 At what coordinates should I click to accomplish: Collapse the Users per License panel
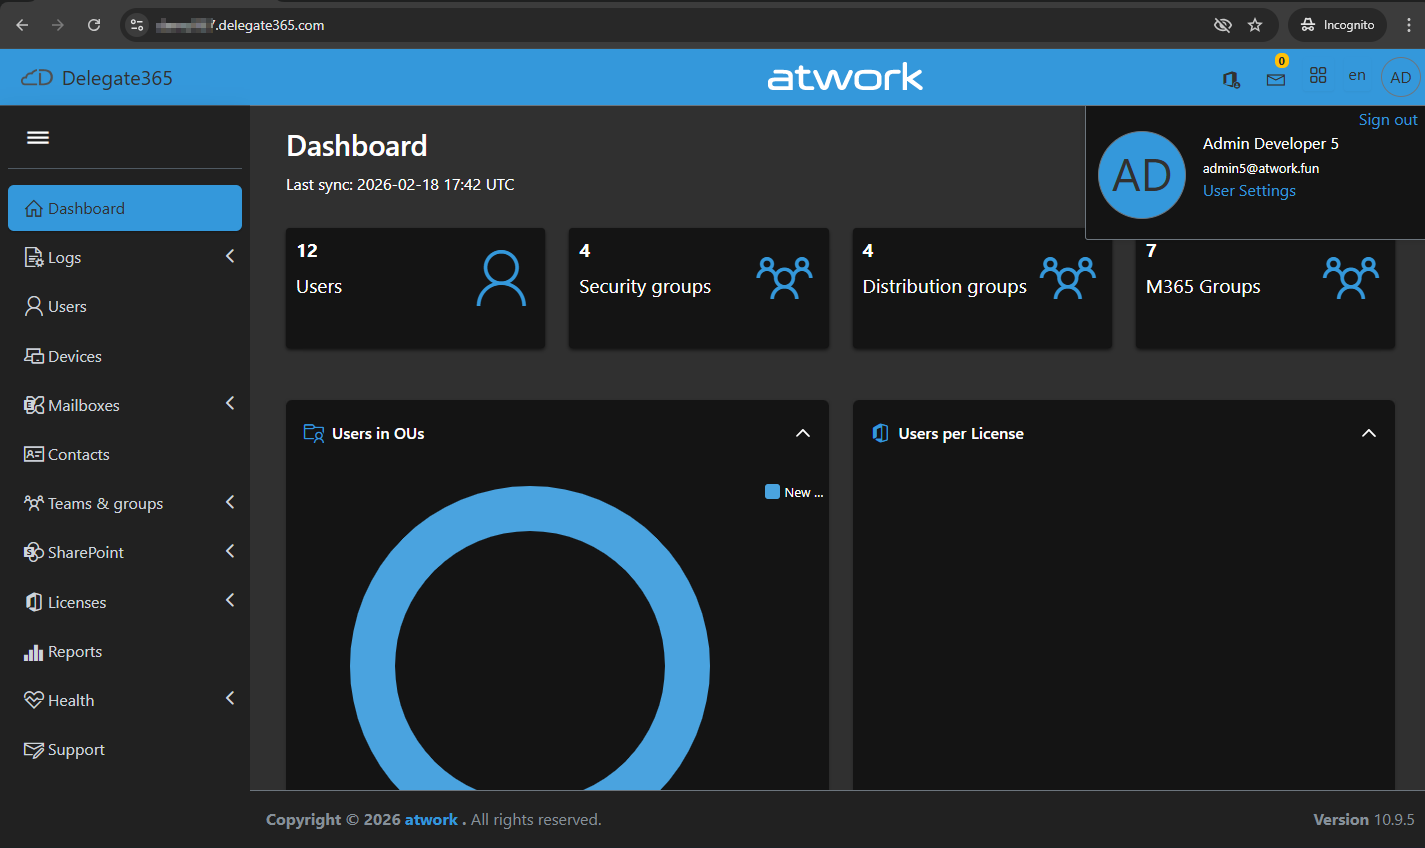tap(1369, 433)
